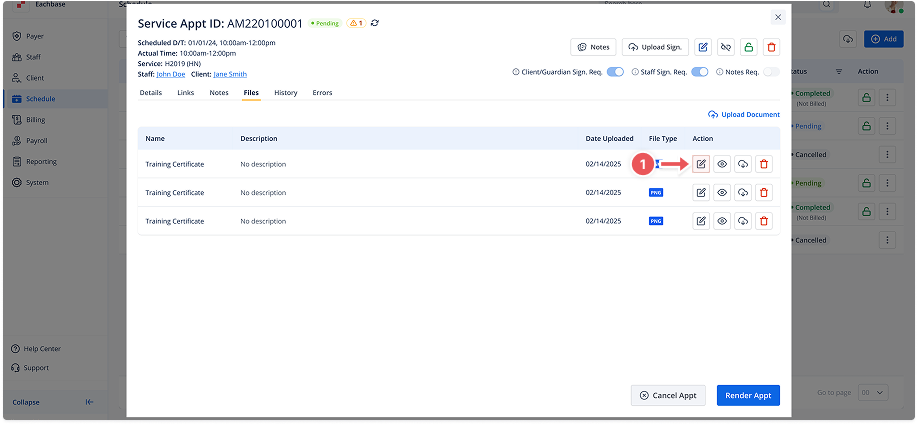Click the orange warning badge showing 1

(x=357, y=23)
